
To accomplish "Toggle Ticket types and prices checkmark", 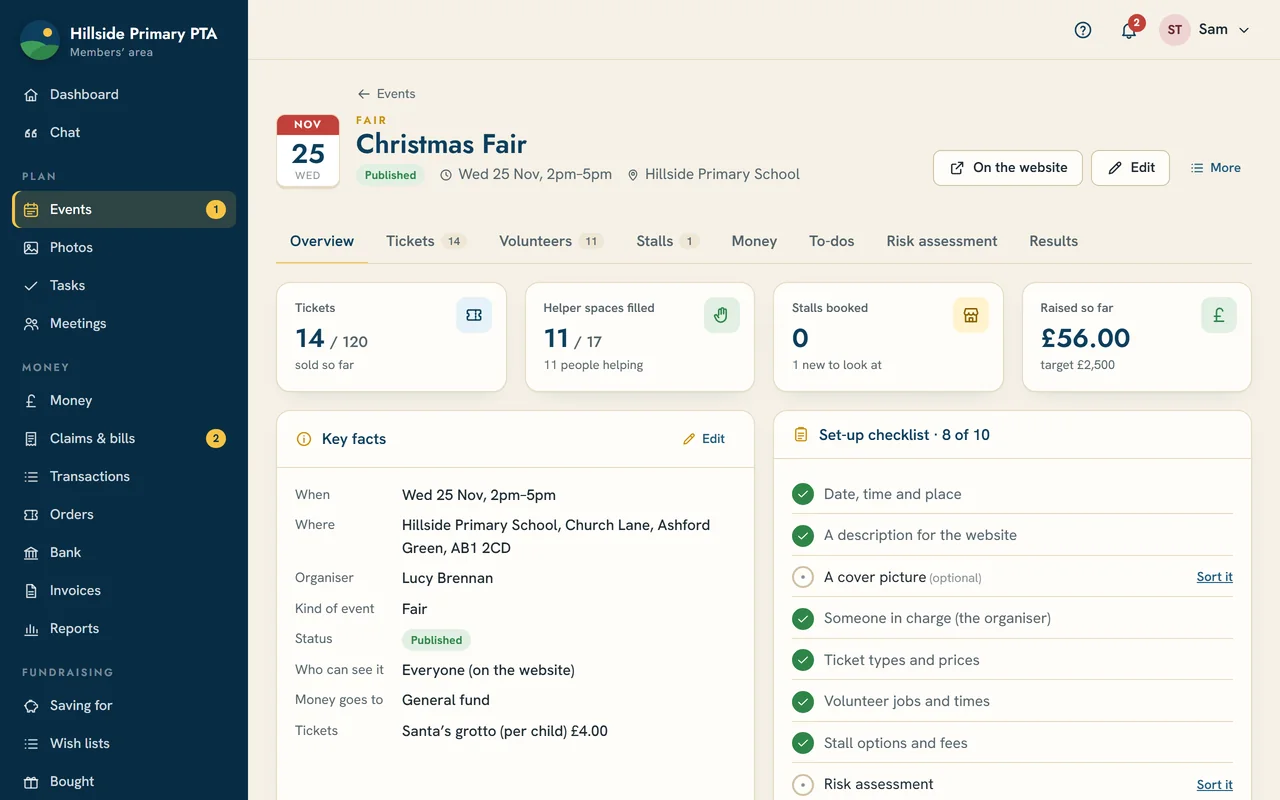I will (803, 660).
